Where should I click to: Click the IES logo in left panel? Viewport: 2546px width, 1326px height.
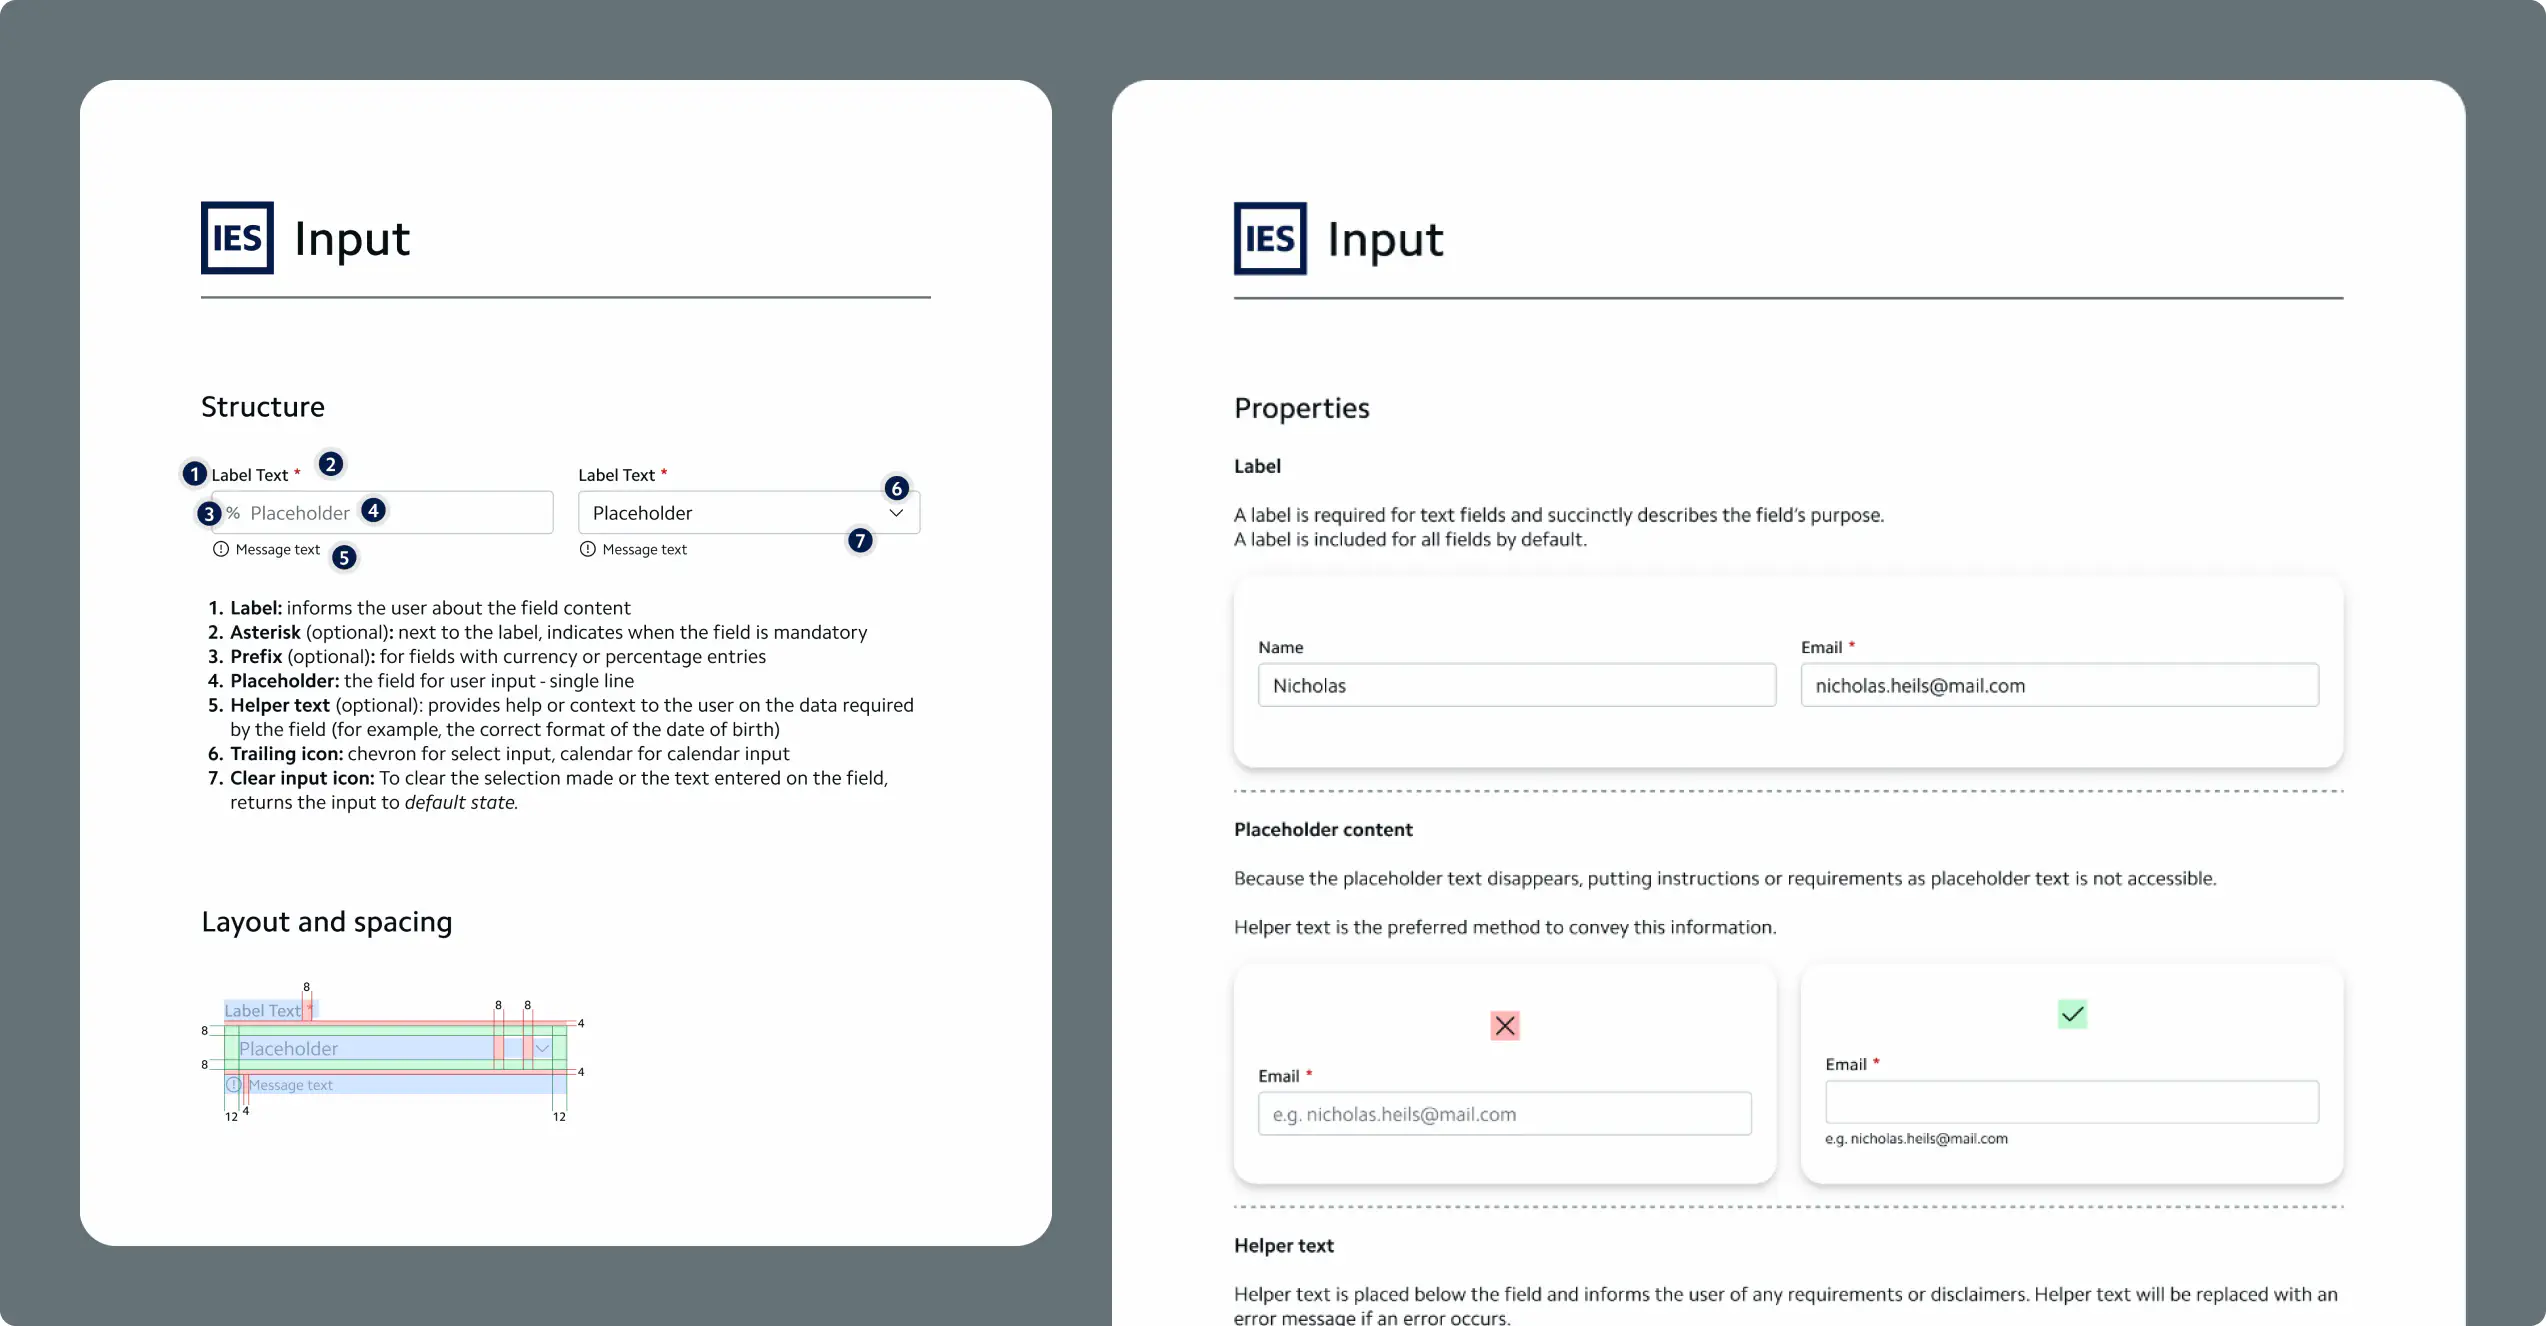click(x=237, y=238)
